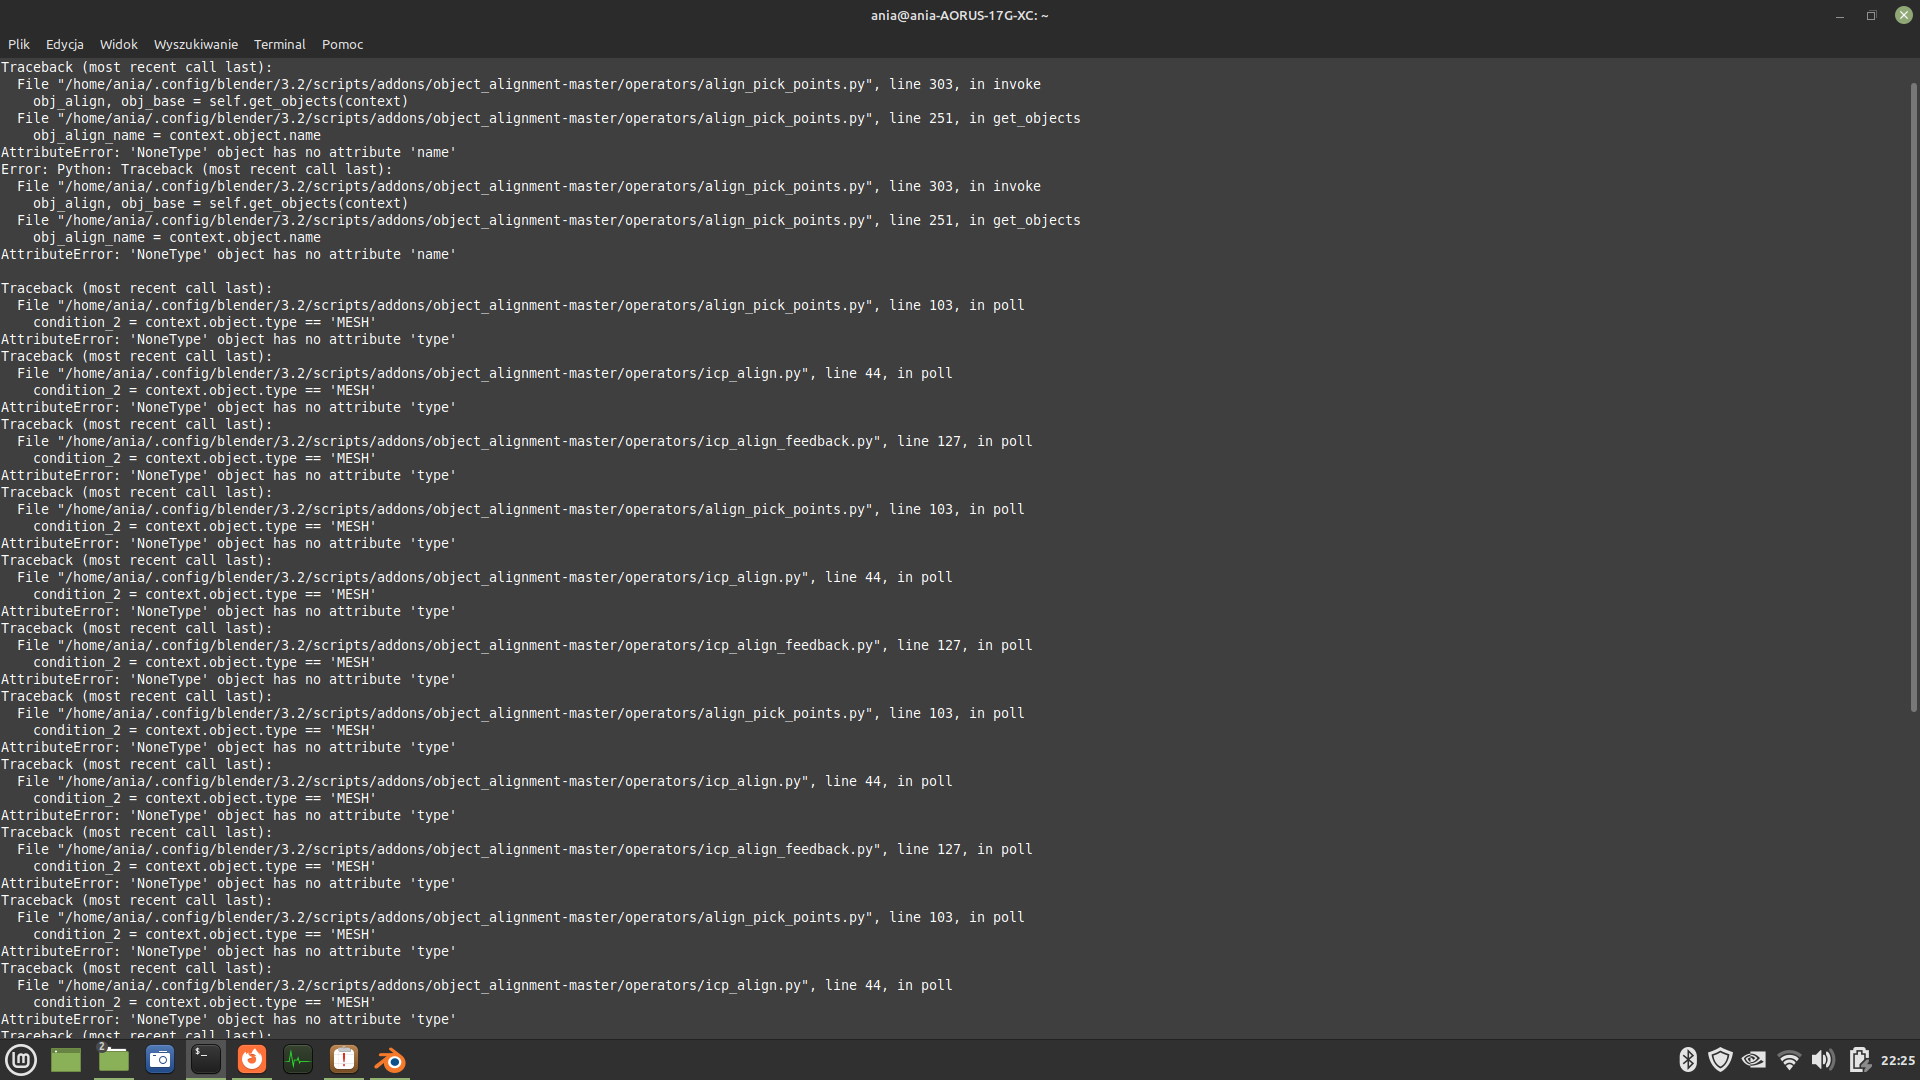Open the Terminal menu
The image size is (1920, 1080).
tap(279, 44)
